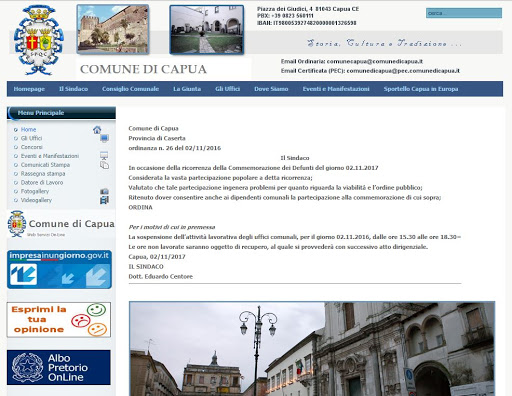Screen dimensions: 512x396
Task: Click the signature 'Dott. Eduardo Centore'
Action: pos(161,276)
